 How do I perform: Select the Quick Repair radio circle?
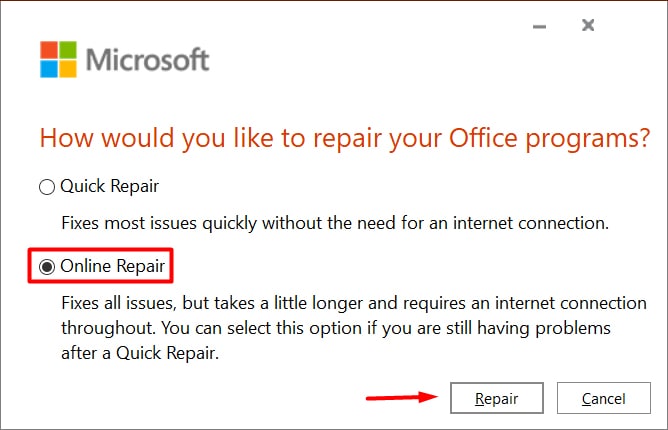(x=47, y=187)
